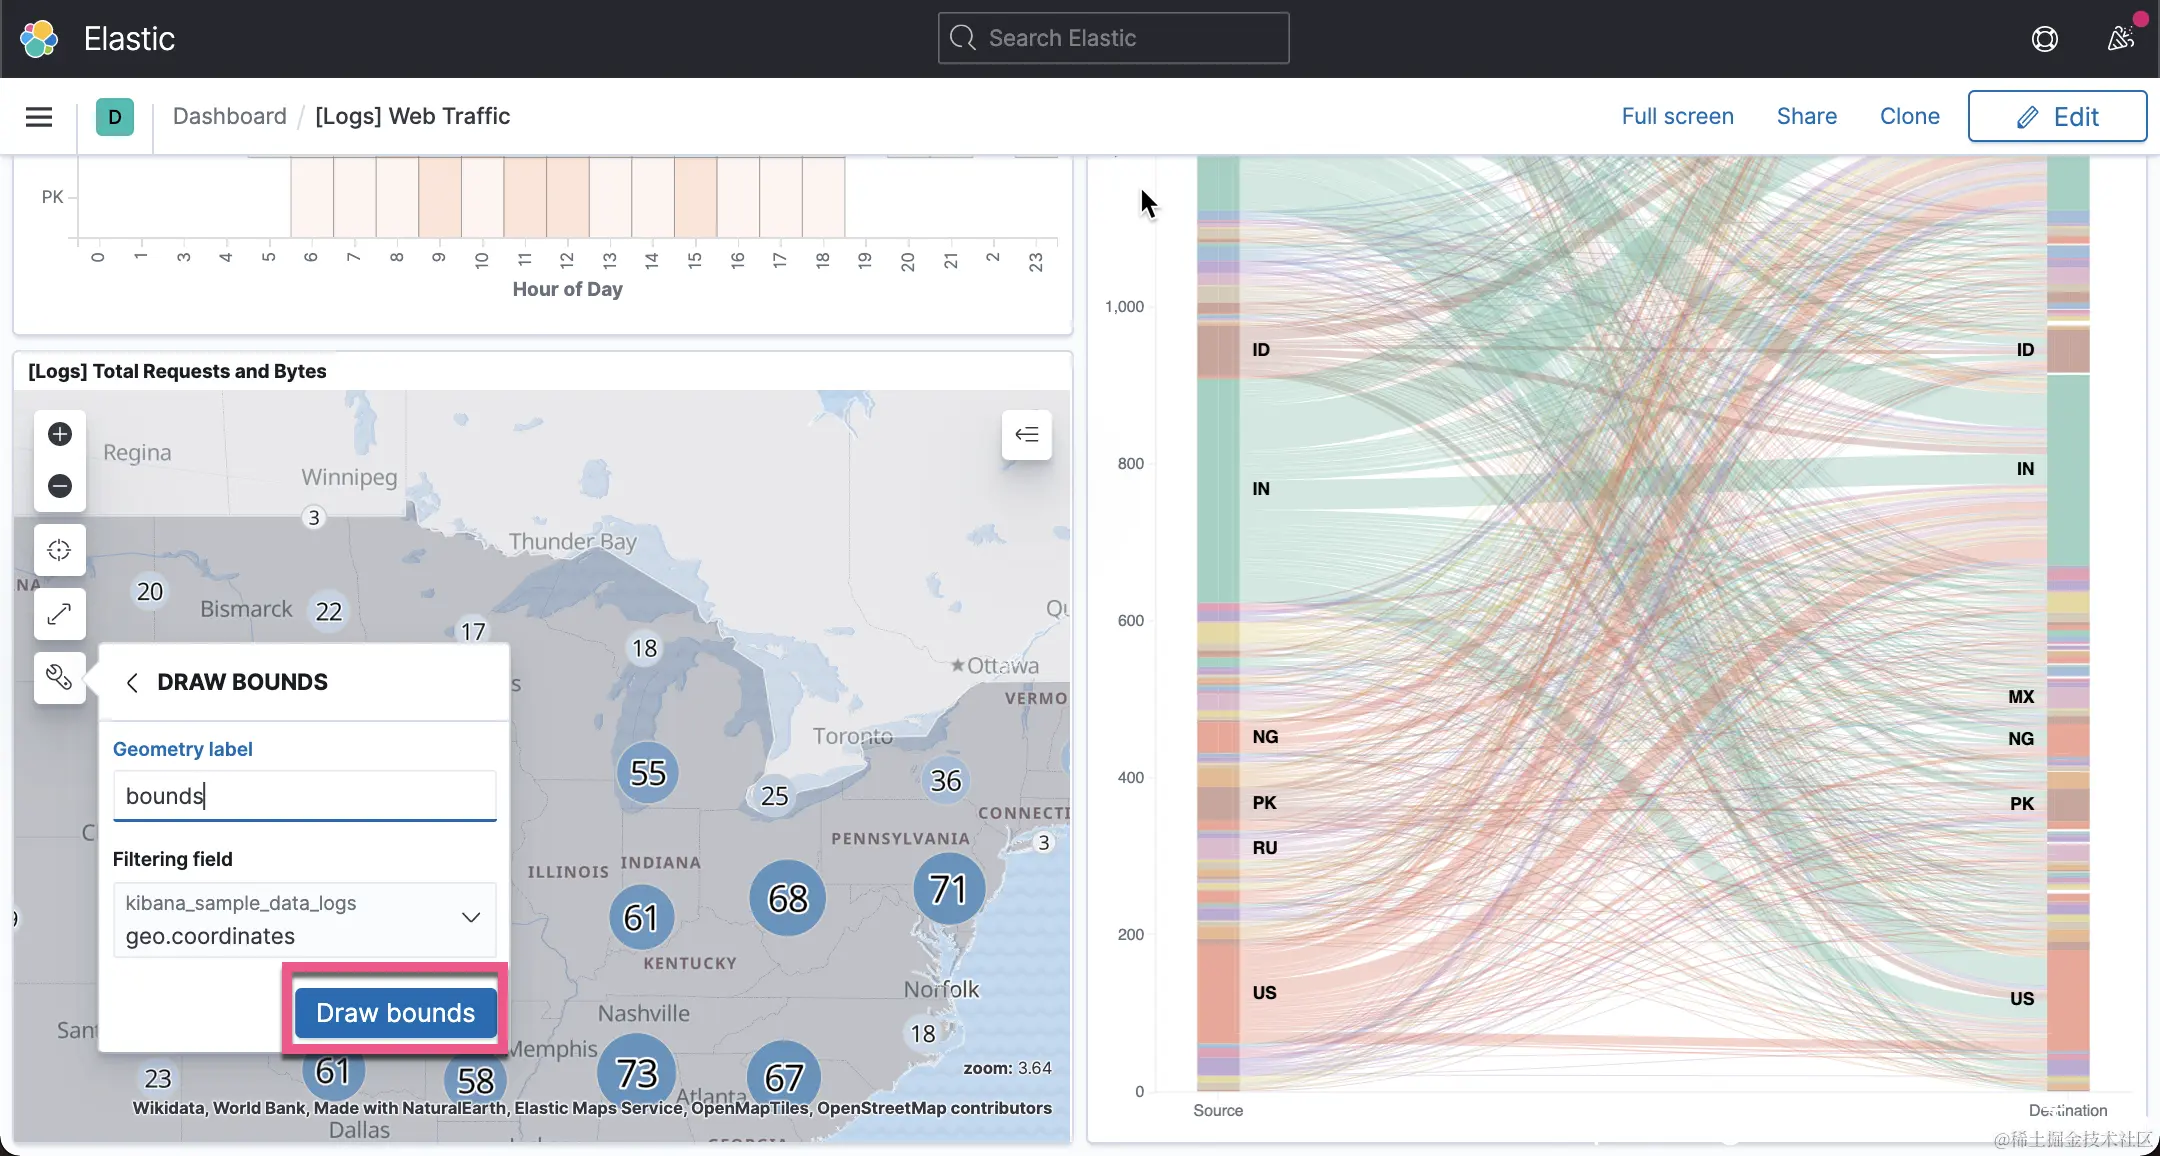Open the hamburger navigation menu
The height and width of the screenshot is (1156, 2160).
pos(39,117)
